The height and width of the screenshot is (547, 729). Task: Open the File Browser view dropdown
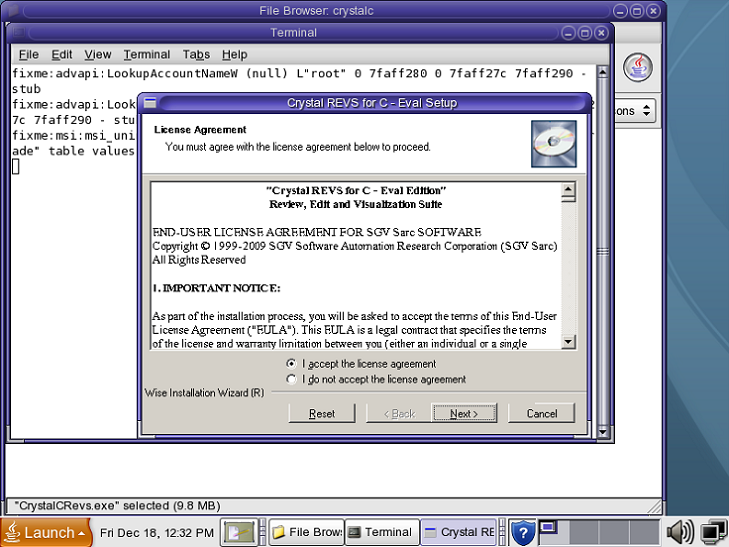[635, 111]
